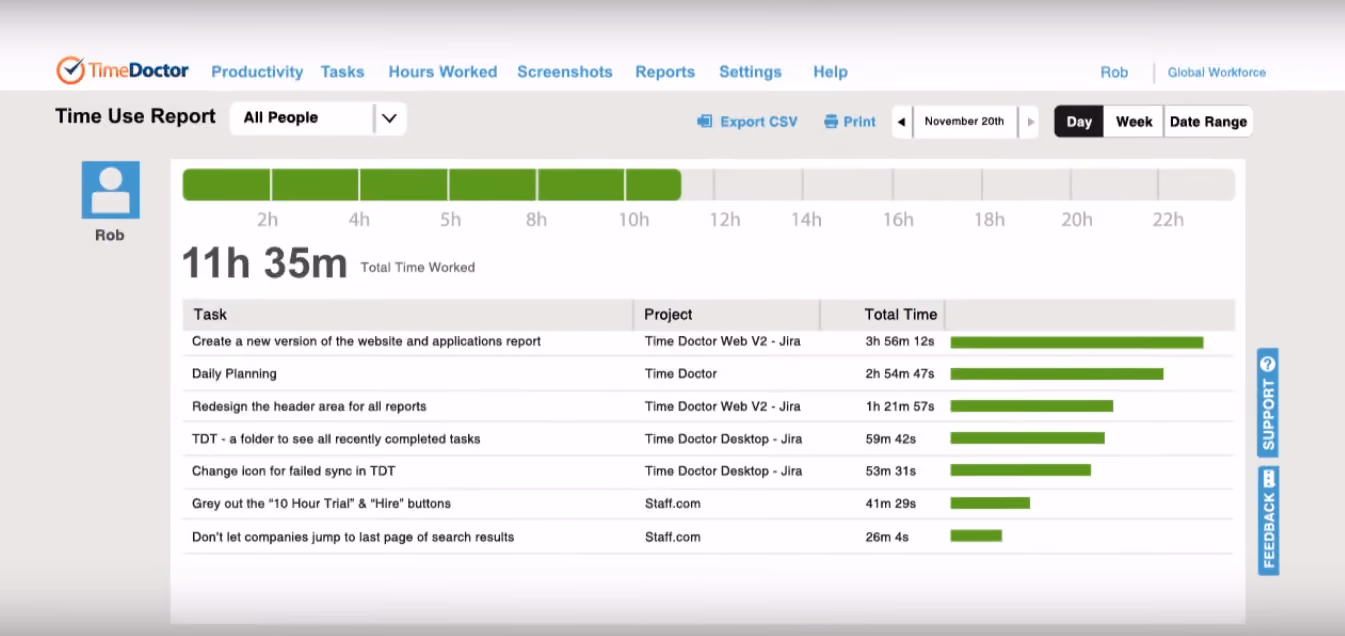The image size is (1345, 636).
Task: Click 'Time Doctor Web V2 - Jira' in 3h 56m row
Action: click(723, 341)
